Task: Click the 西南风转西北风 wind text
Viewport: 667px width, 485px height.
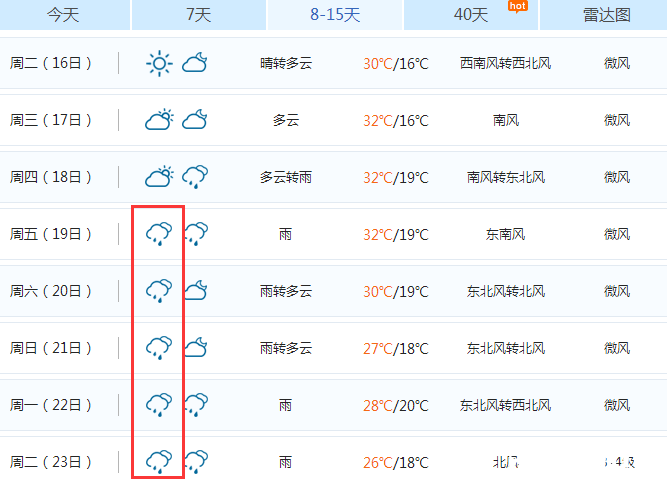Action: 505,63
